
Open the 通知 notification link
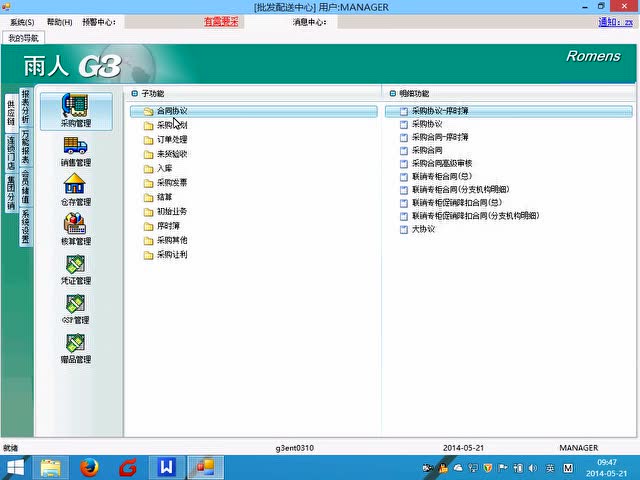(616, 22)
